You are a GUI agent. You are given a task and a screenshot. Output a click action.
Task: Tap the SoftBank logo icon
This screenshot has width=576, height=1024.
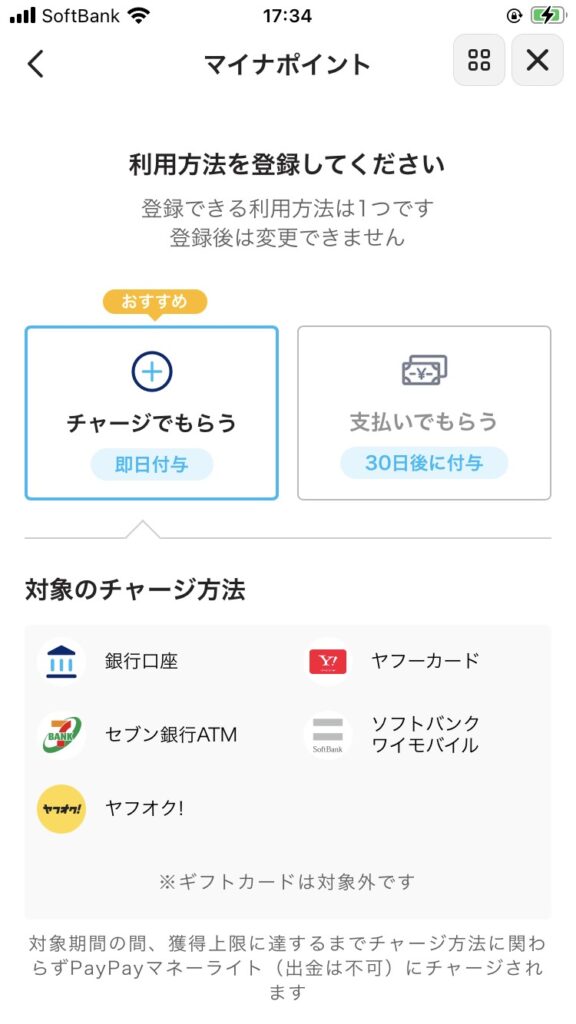tap(328, 735)
